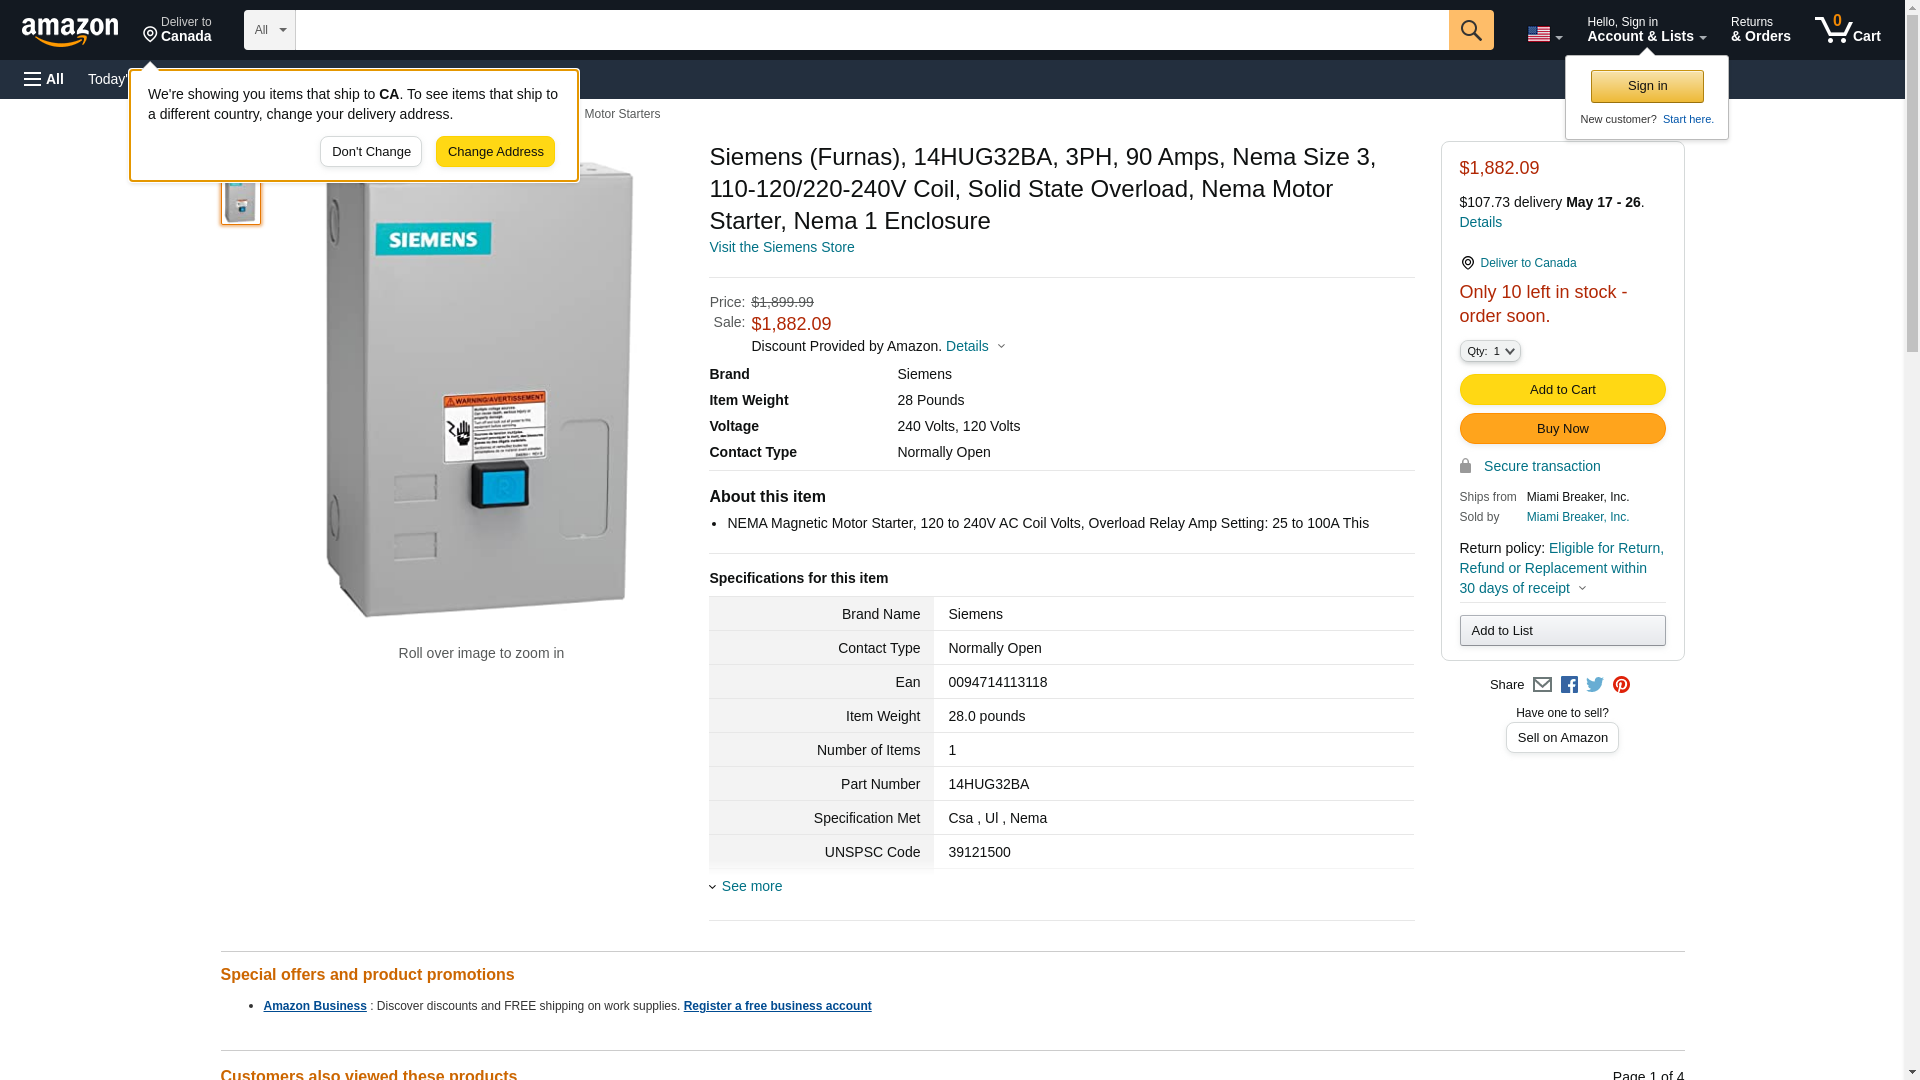
Task: Open the Qty quantity dropdown
Action: click(1489, 351)
